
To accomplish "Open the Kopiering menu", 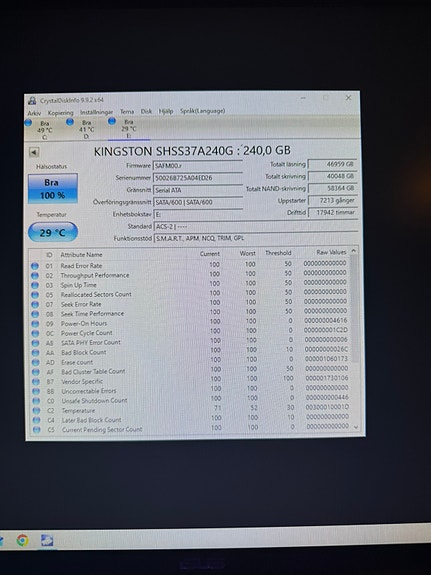I will [x=61, y=113].
